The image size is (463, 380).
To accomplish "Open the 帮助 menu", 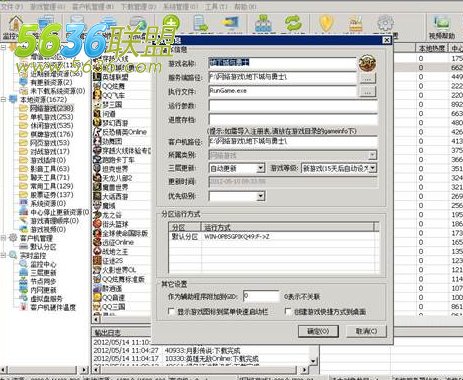I will tap(245, 6).
